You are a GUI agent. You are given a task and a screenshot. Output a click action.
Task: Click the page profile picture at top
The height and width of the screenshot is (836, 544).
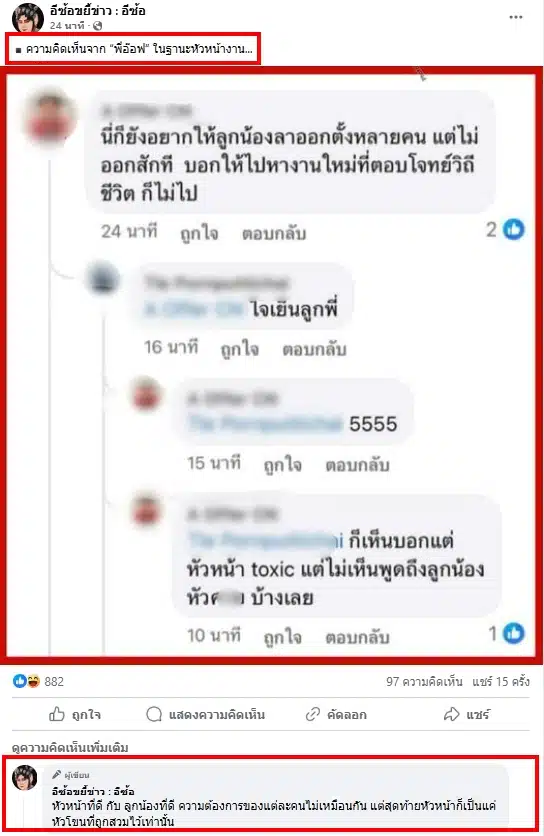coord(27,17)
